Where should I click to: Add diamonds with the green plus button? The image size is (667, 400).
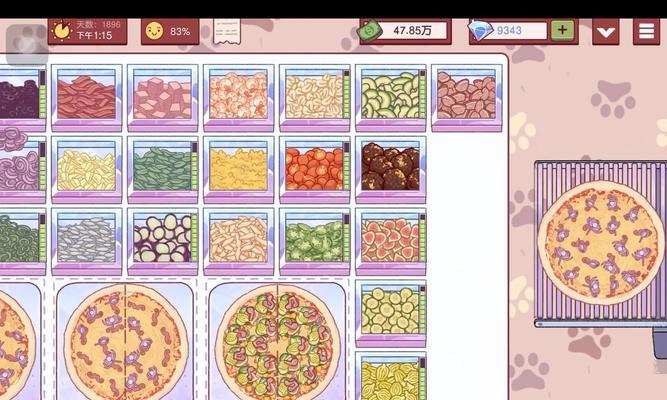tap(562, 30)
